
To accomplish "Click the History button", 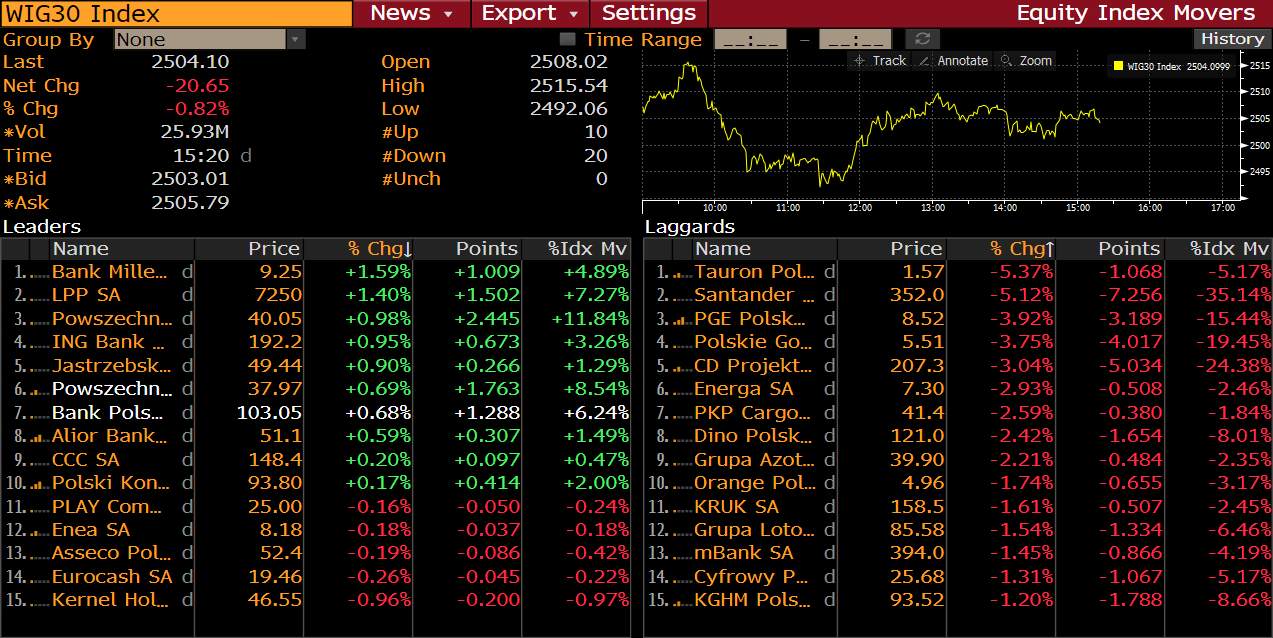I will click(x=1232, y=39).
